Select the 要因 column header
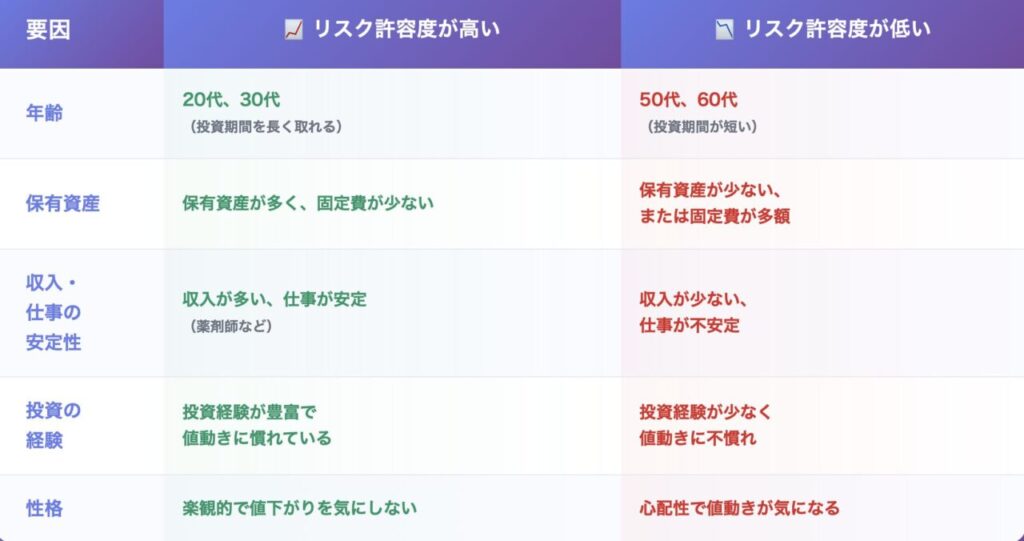This screenshot has height=541, width=1024. point(48,30)
